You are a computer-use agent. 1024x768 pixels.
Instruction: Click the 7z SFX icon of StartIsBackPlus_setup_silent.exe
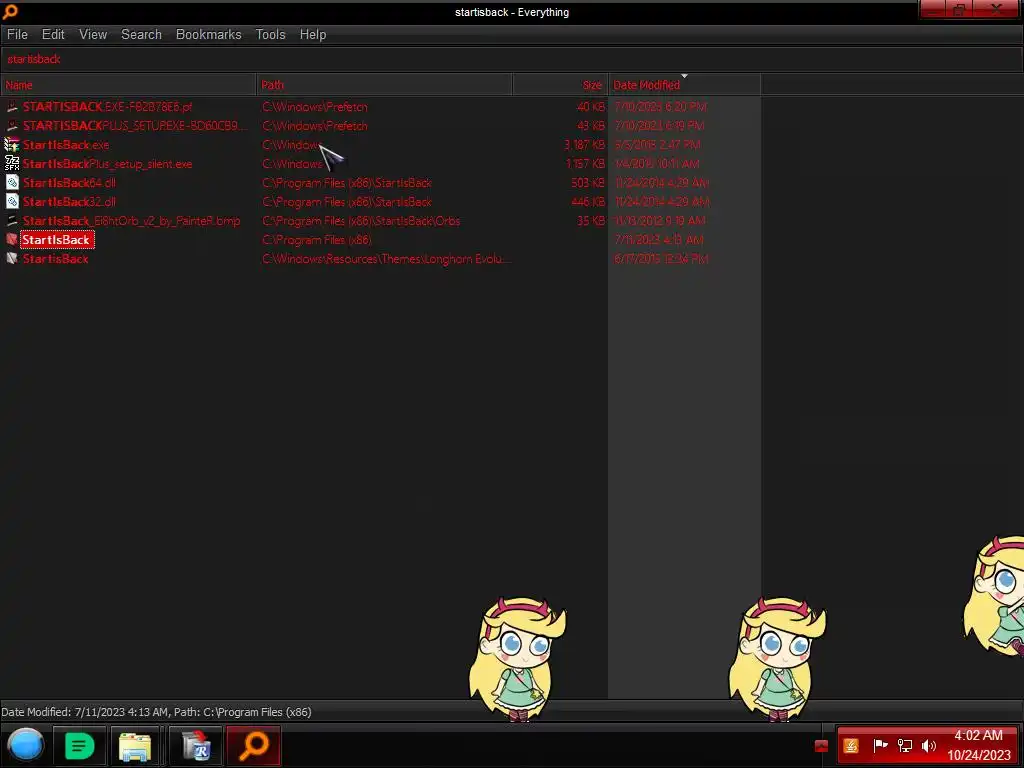(12, 163)
